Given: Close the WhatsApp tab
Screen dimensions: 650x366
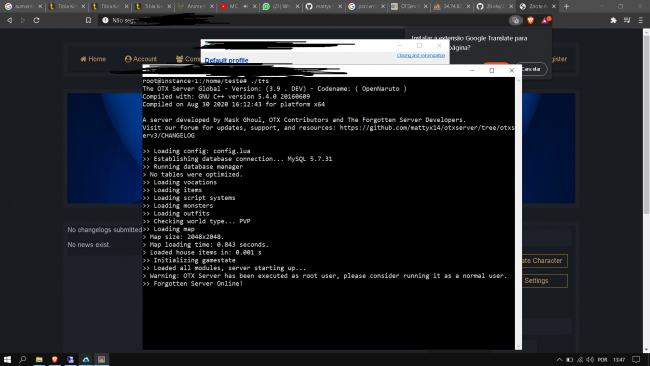Looking at the screenshot, I should [x=297, y=6].
